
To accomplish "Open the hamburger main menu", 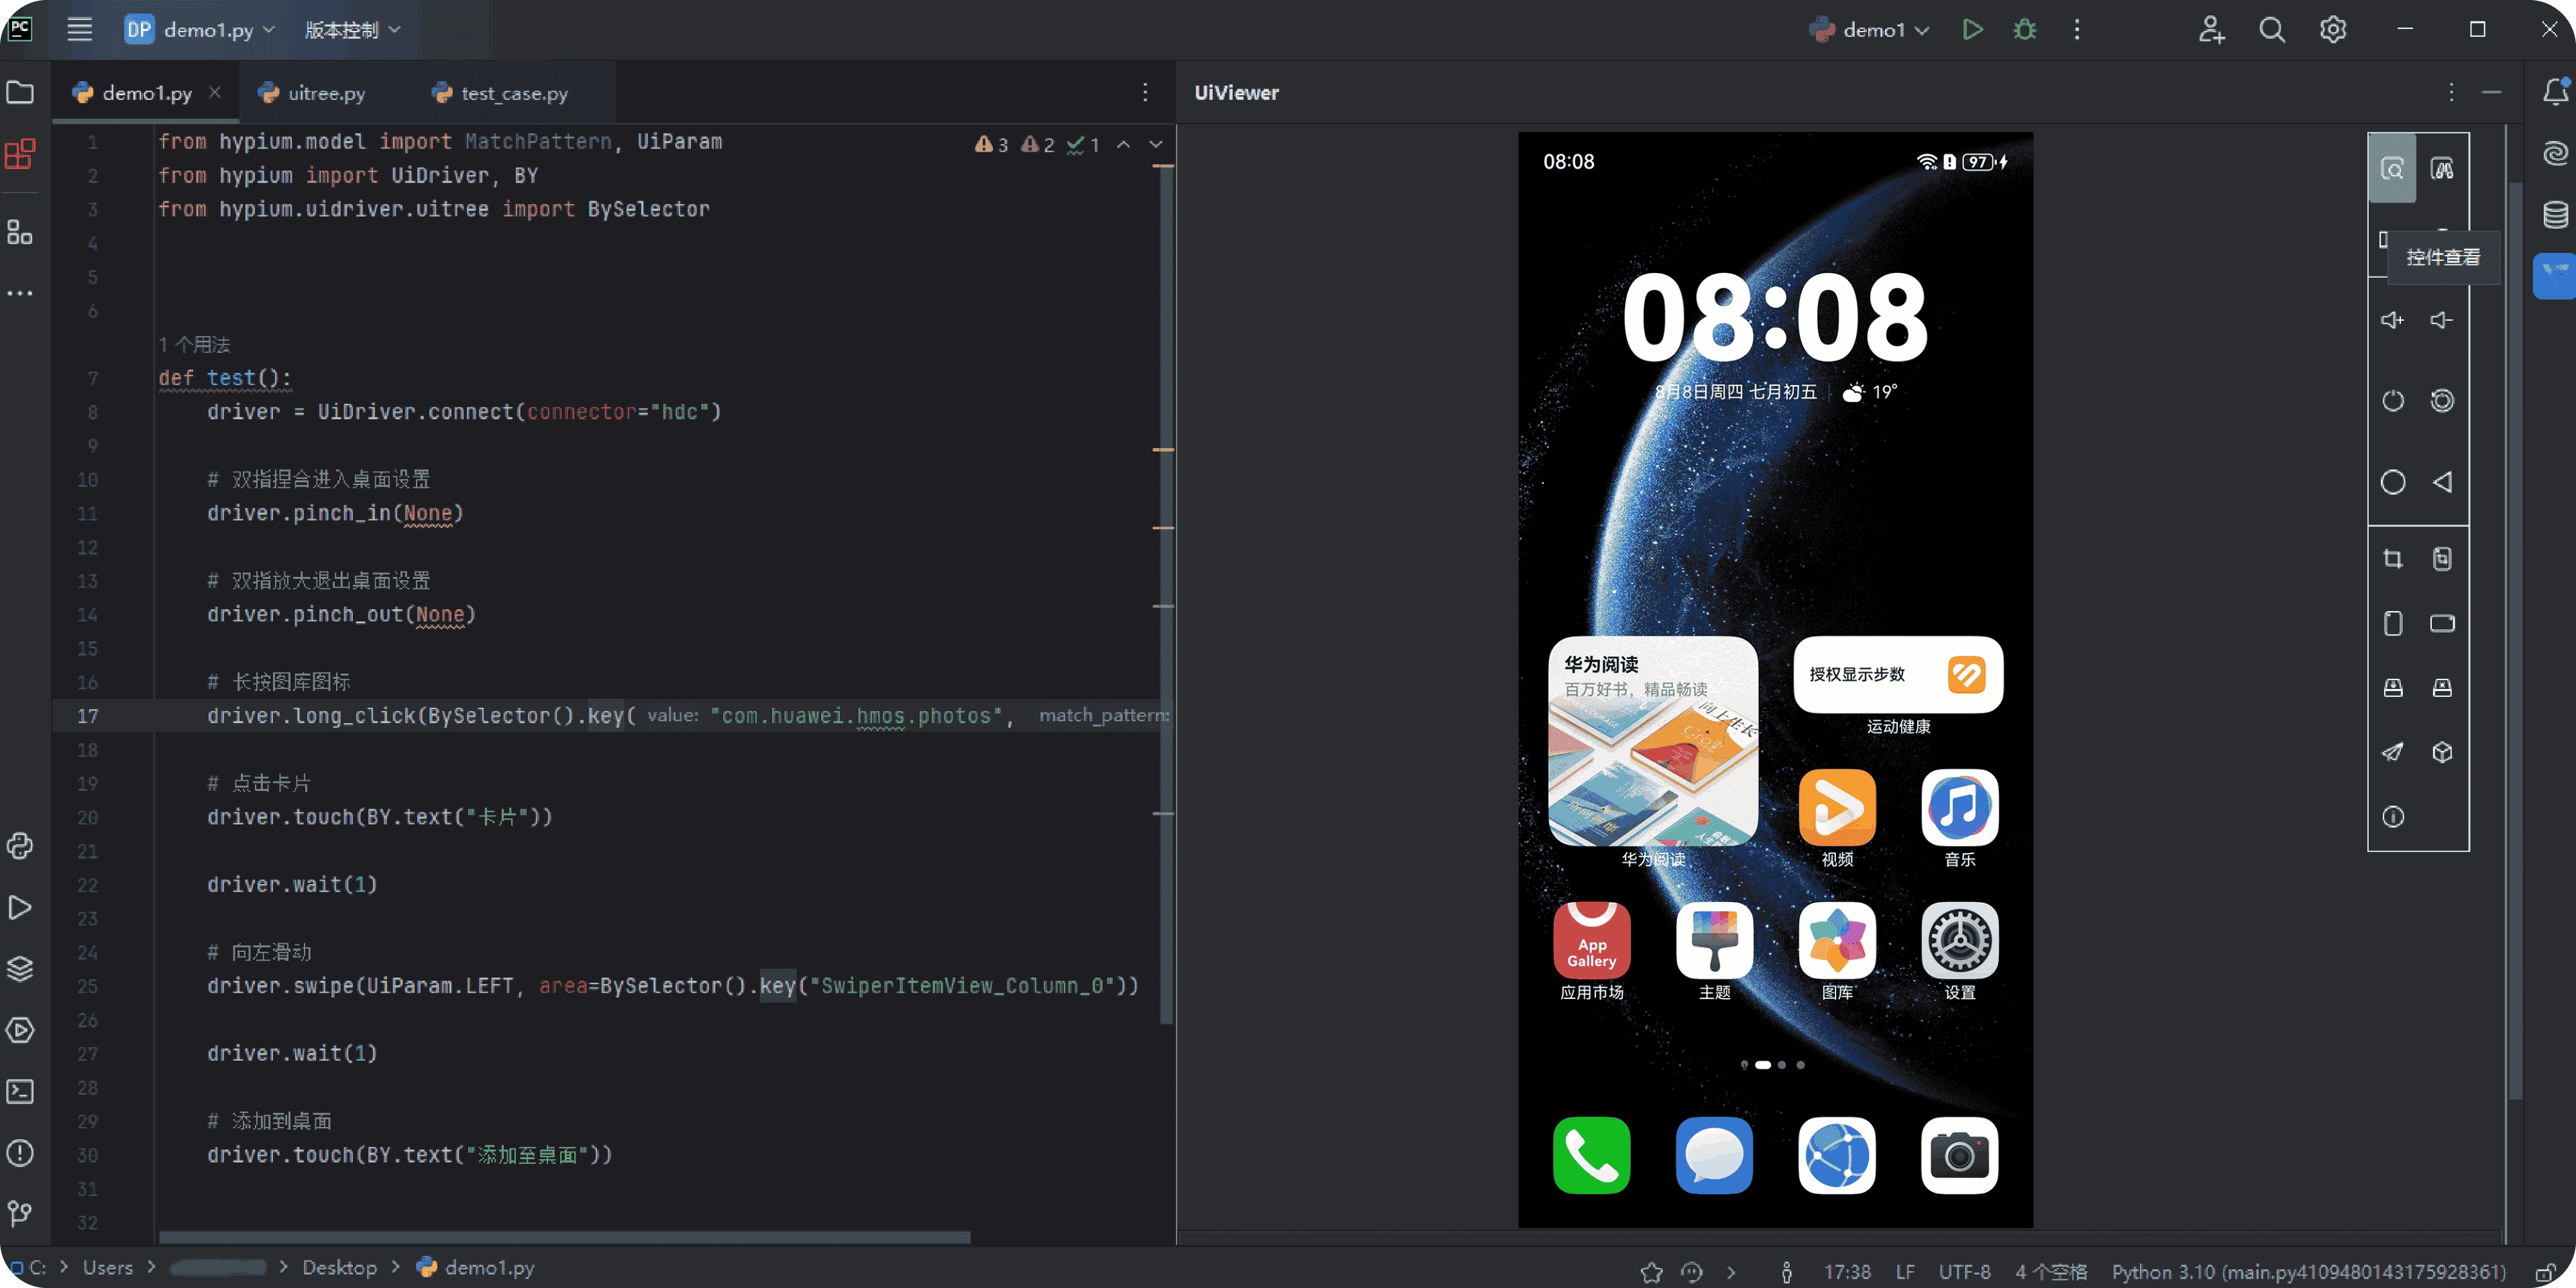I will point(79,29).
